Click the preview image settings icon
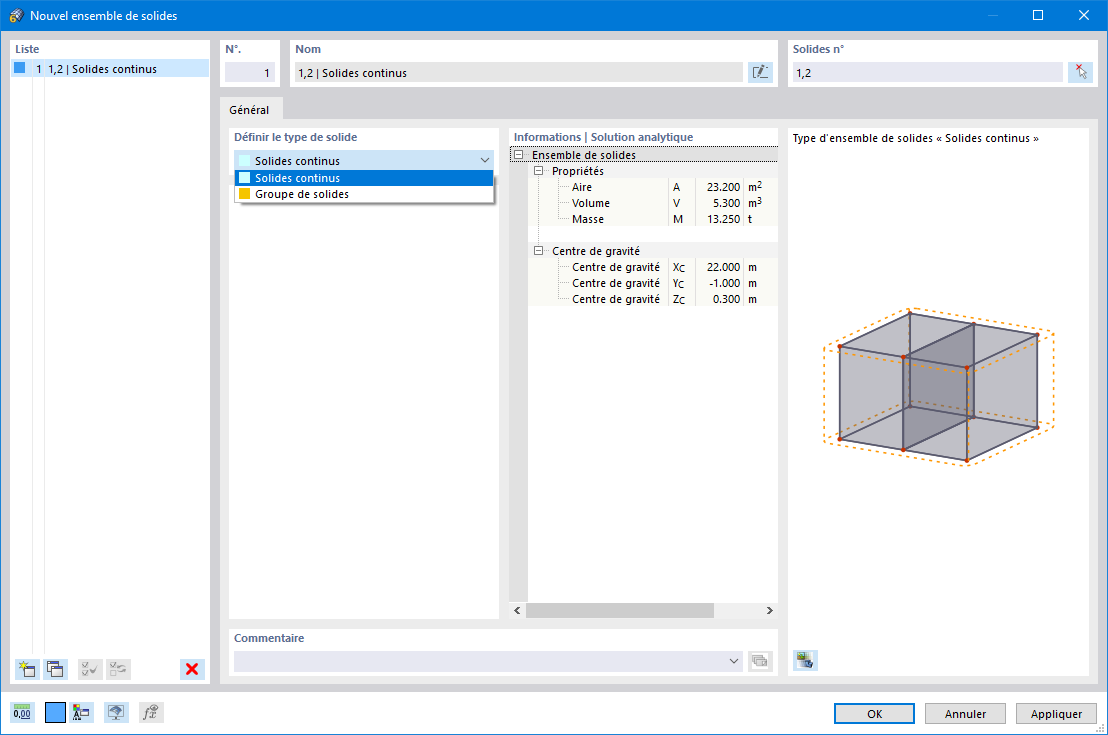This screenshot has height=735, width=1108. click(x=805, y=660)
